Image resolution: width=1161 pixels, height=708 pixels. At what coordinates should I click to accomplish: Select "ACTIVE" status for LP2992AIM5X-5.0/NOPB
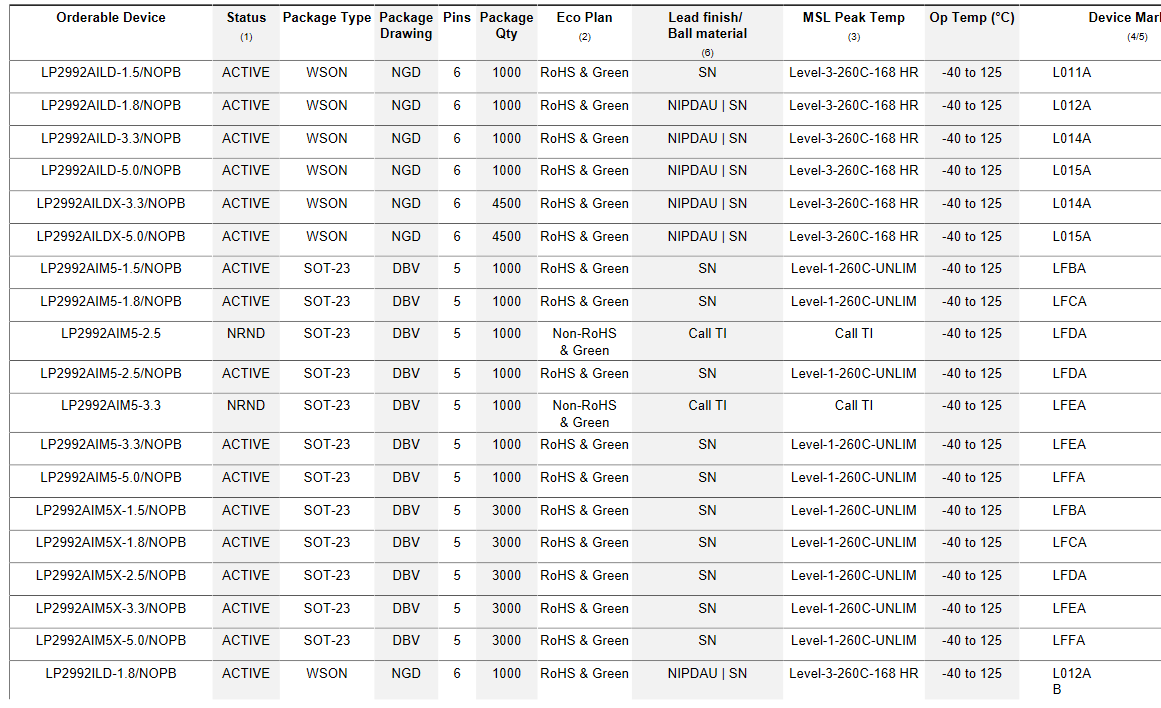[x=246, y=641]
